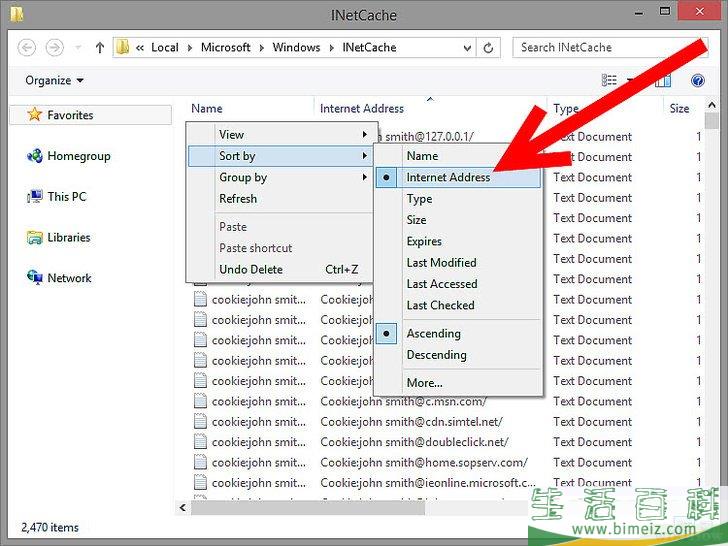This screenshot has width=728, height=546.
Task: Open the View submenu
Action: [281, 135]
